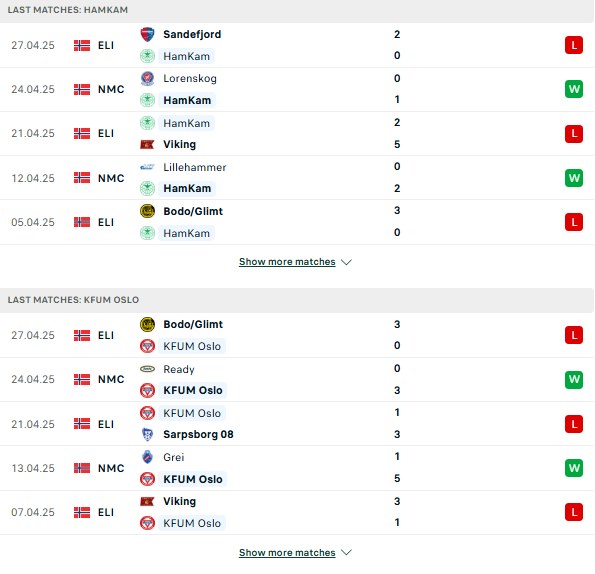Click the Ready club logo

coord(147,369)
